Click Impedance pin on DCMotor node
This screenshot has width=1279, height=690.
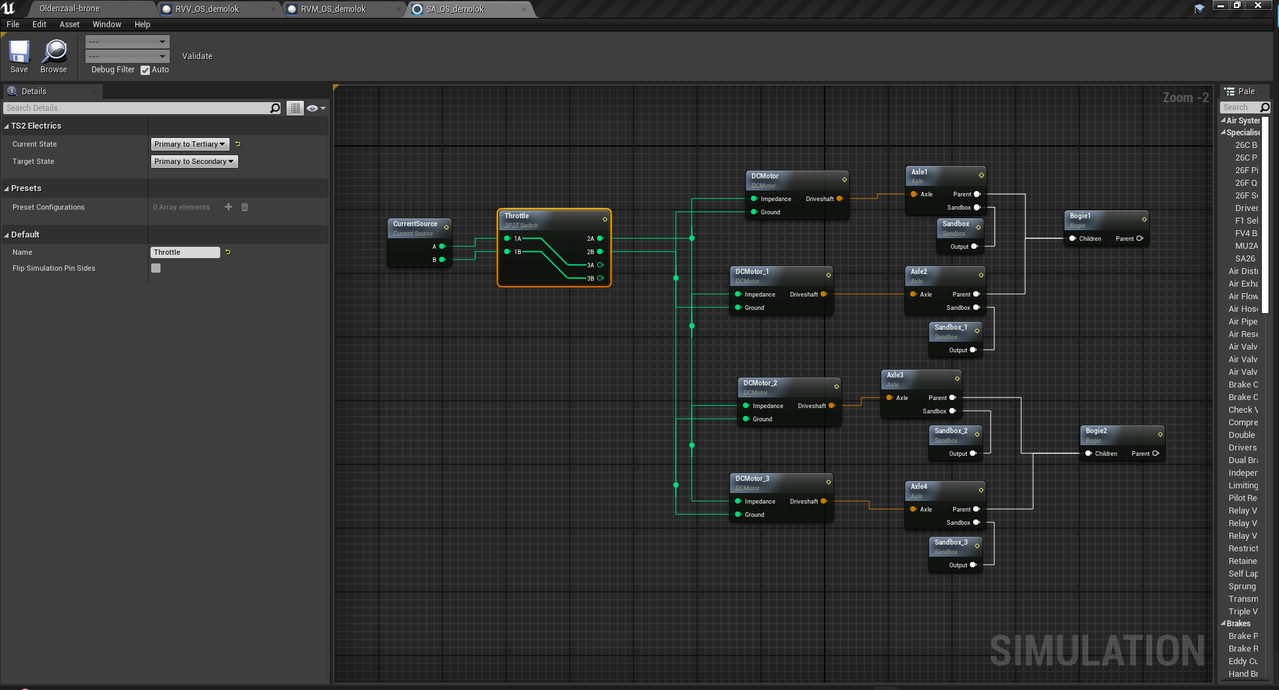coord(753,199)
